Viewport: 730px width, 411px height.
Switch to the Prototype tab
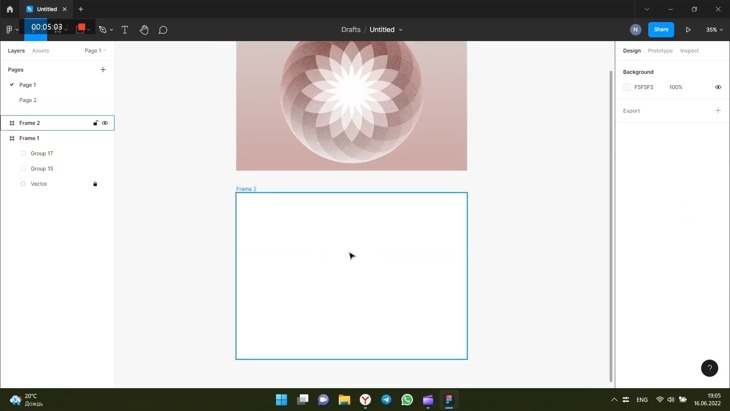pyautogui.click(x=660, y=51)
